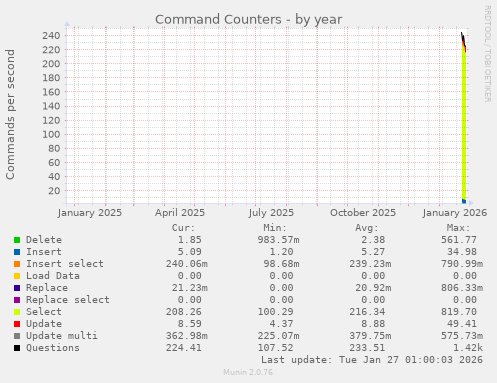Click the 'July 2025' x-axis label
The width and height of the screenshot is (497, 383).
[271, 213]
